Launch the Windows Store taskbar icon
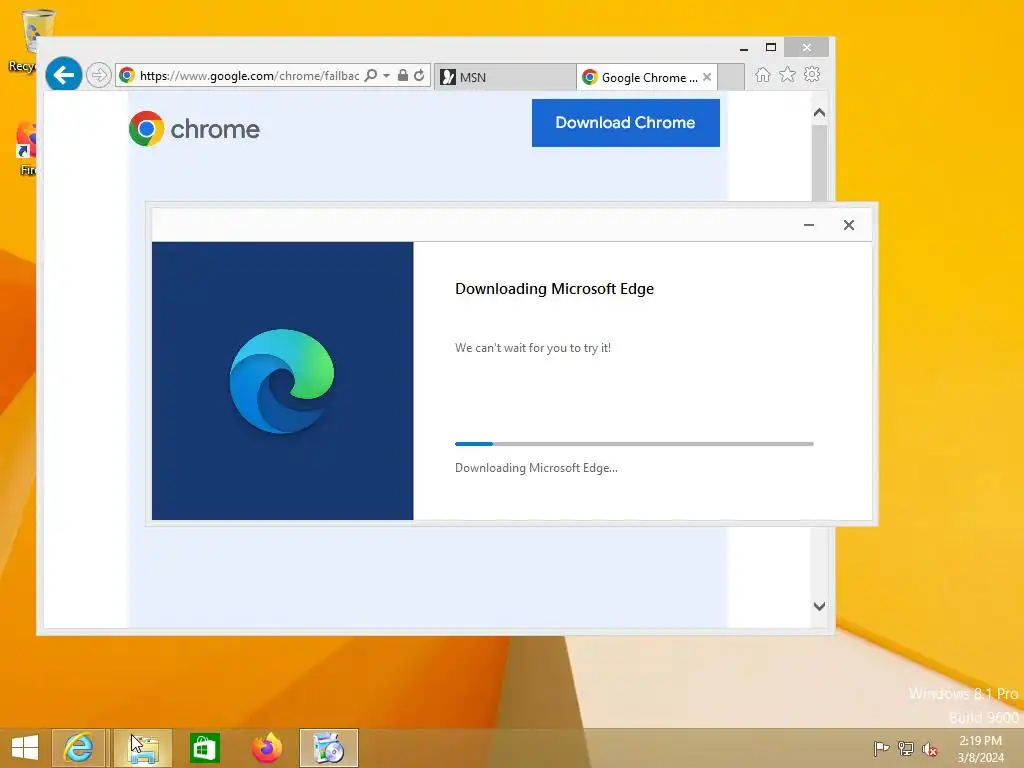This screenshot has height=768, width=1024. point(204,748)
